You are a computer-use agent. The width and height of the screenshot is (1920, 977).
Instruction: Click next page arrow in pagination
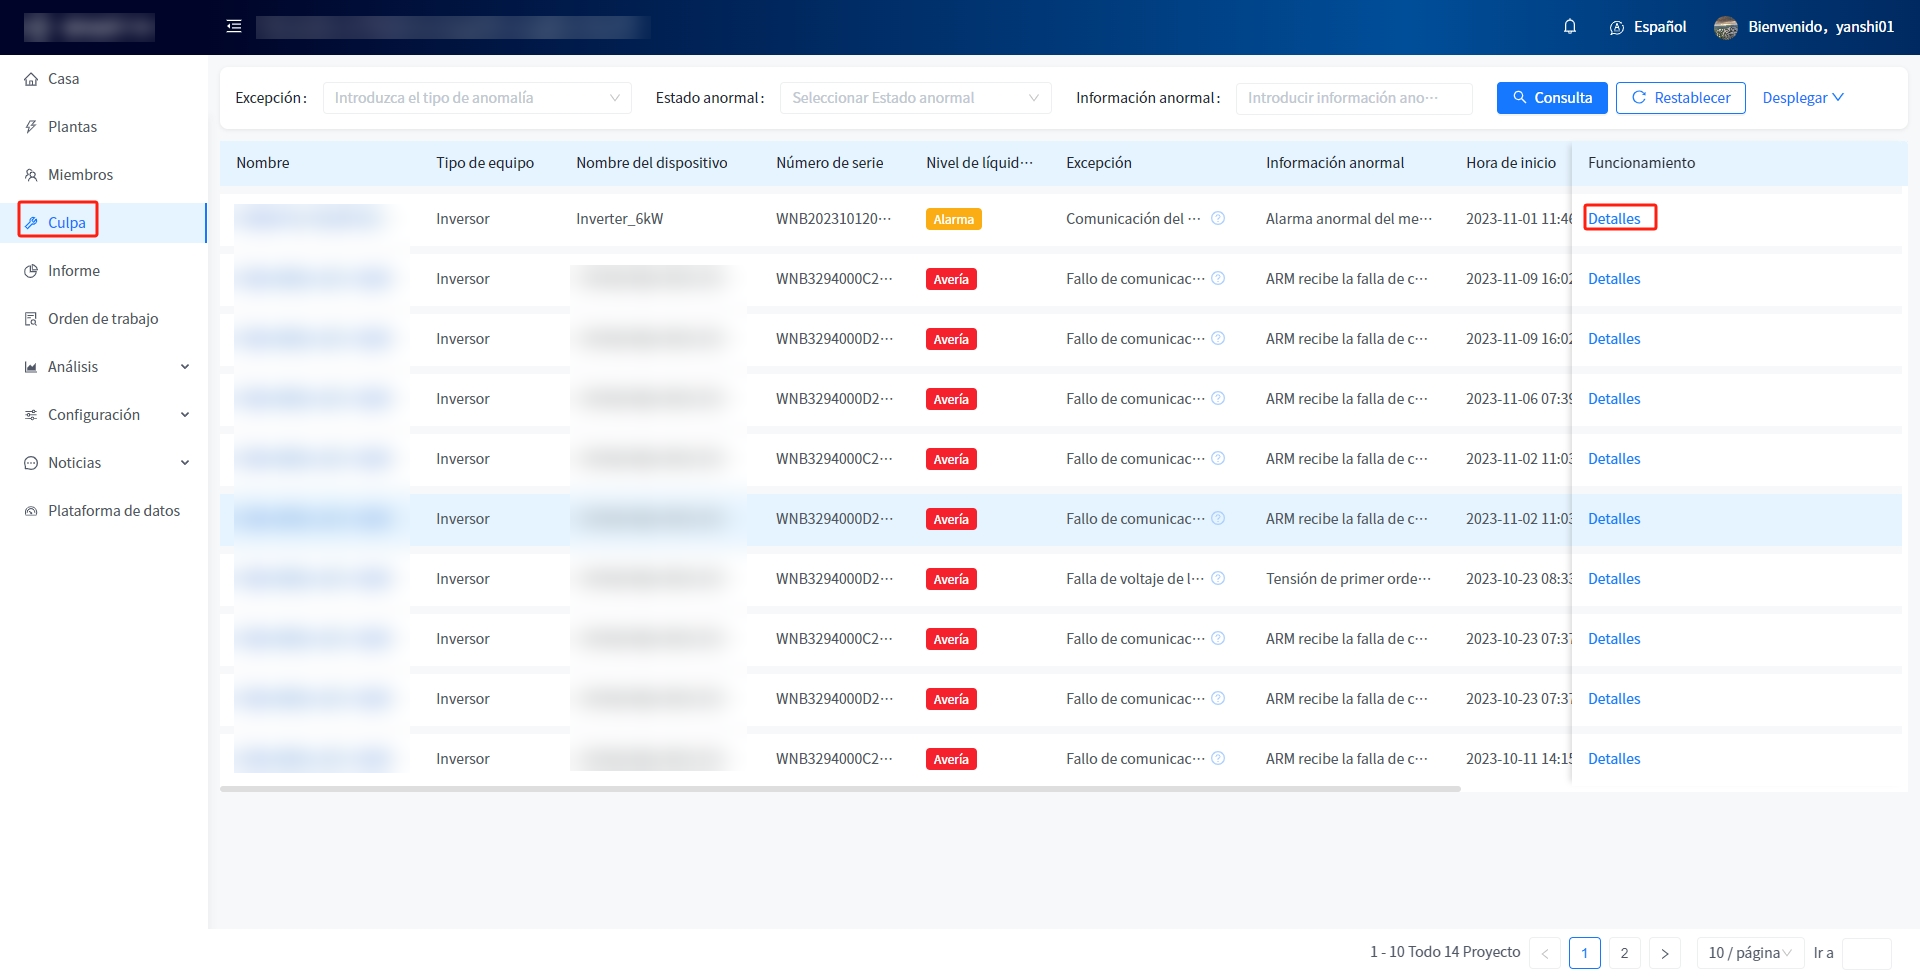point(1665,953)
